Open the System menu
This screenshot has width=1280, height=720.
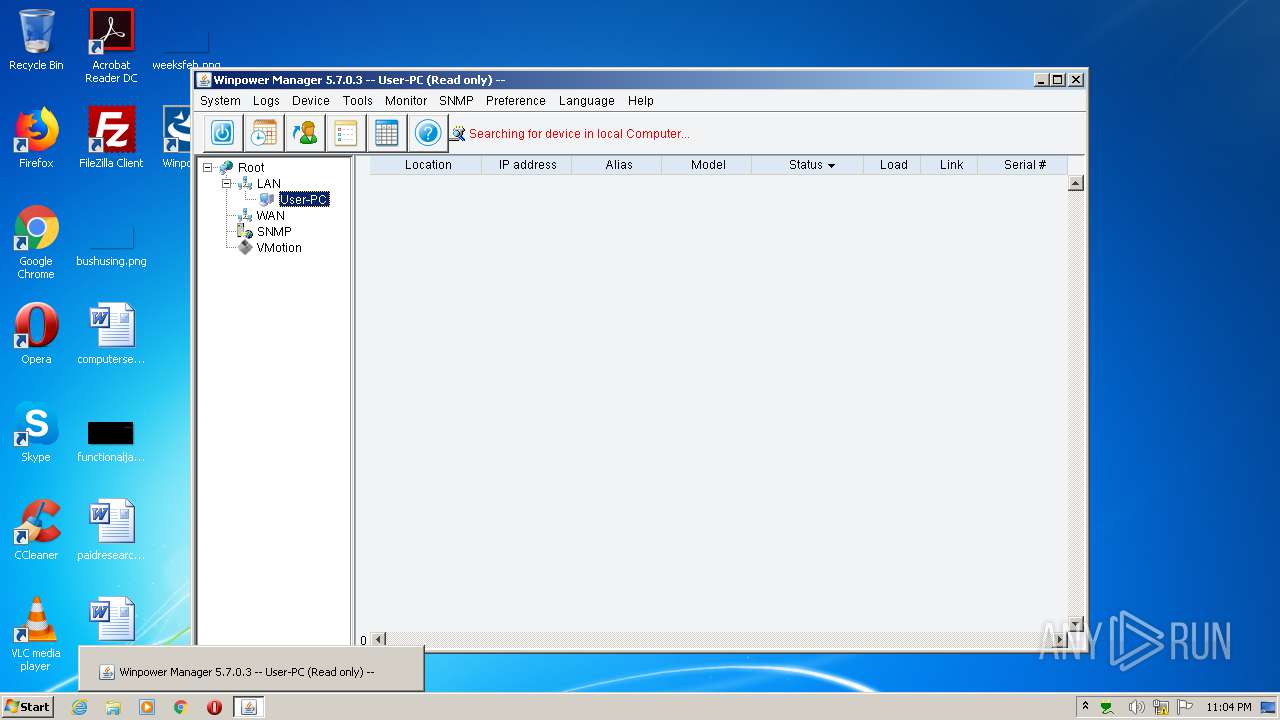click(x=220, y=101)
